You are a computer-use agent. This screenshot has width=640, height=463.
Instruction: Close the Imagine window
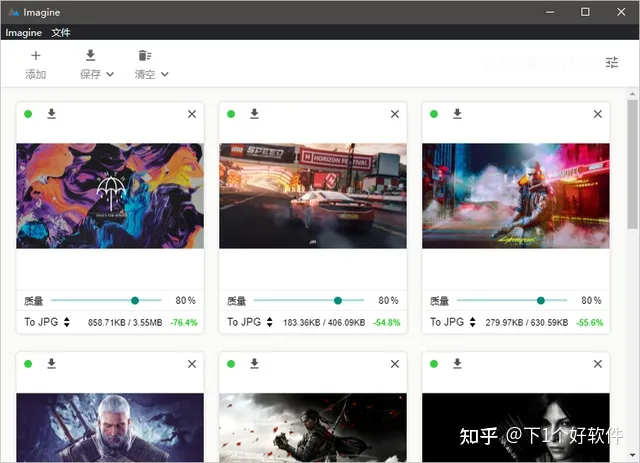pos(621,12)
